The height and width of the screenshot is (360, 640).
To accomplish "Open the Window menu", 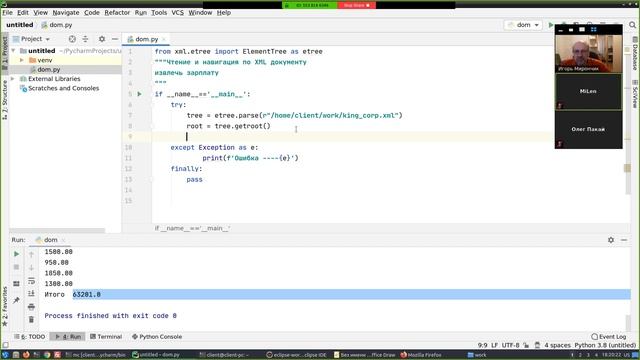I will click(x=200, y=13).
